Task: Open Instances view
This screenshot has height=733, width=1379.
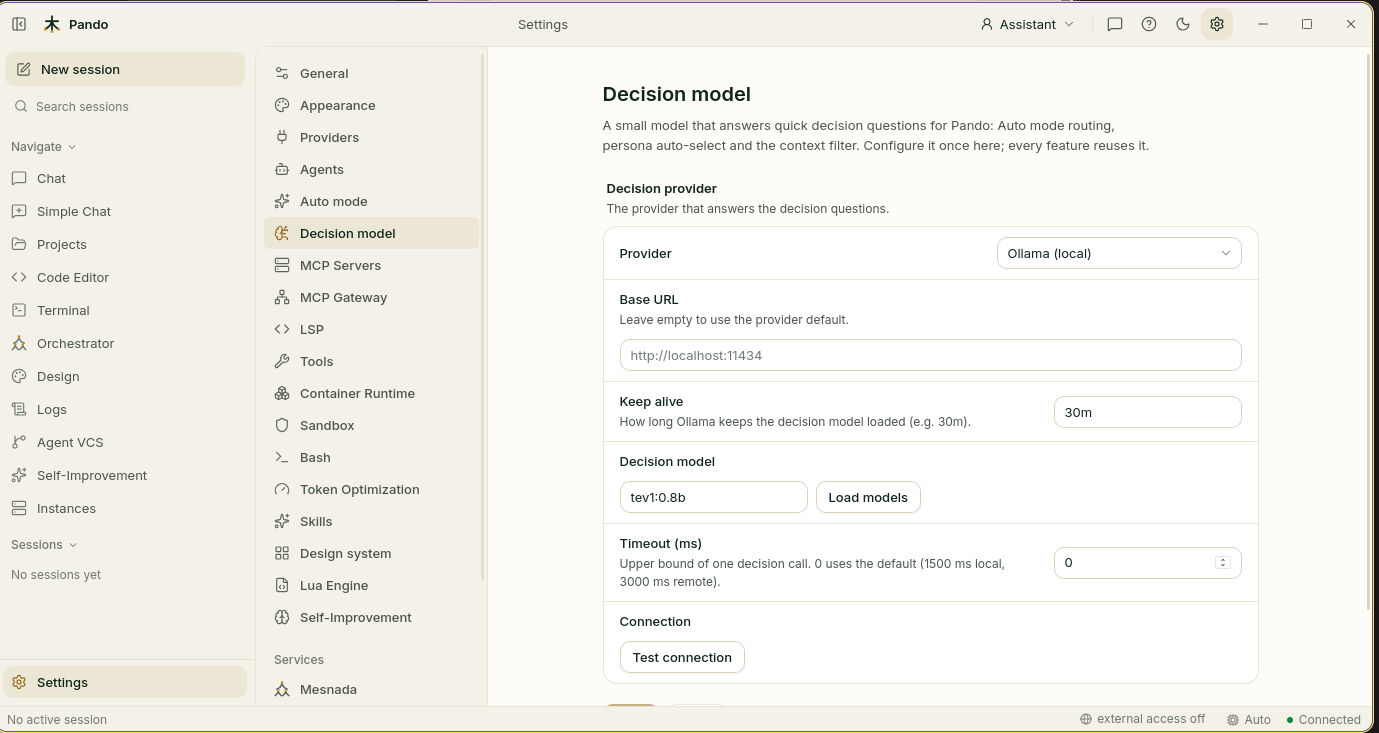Action: coord(125,508)
